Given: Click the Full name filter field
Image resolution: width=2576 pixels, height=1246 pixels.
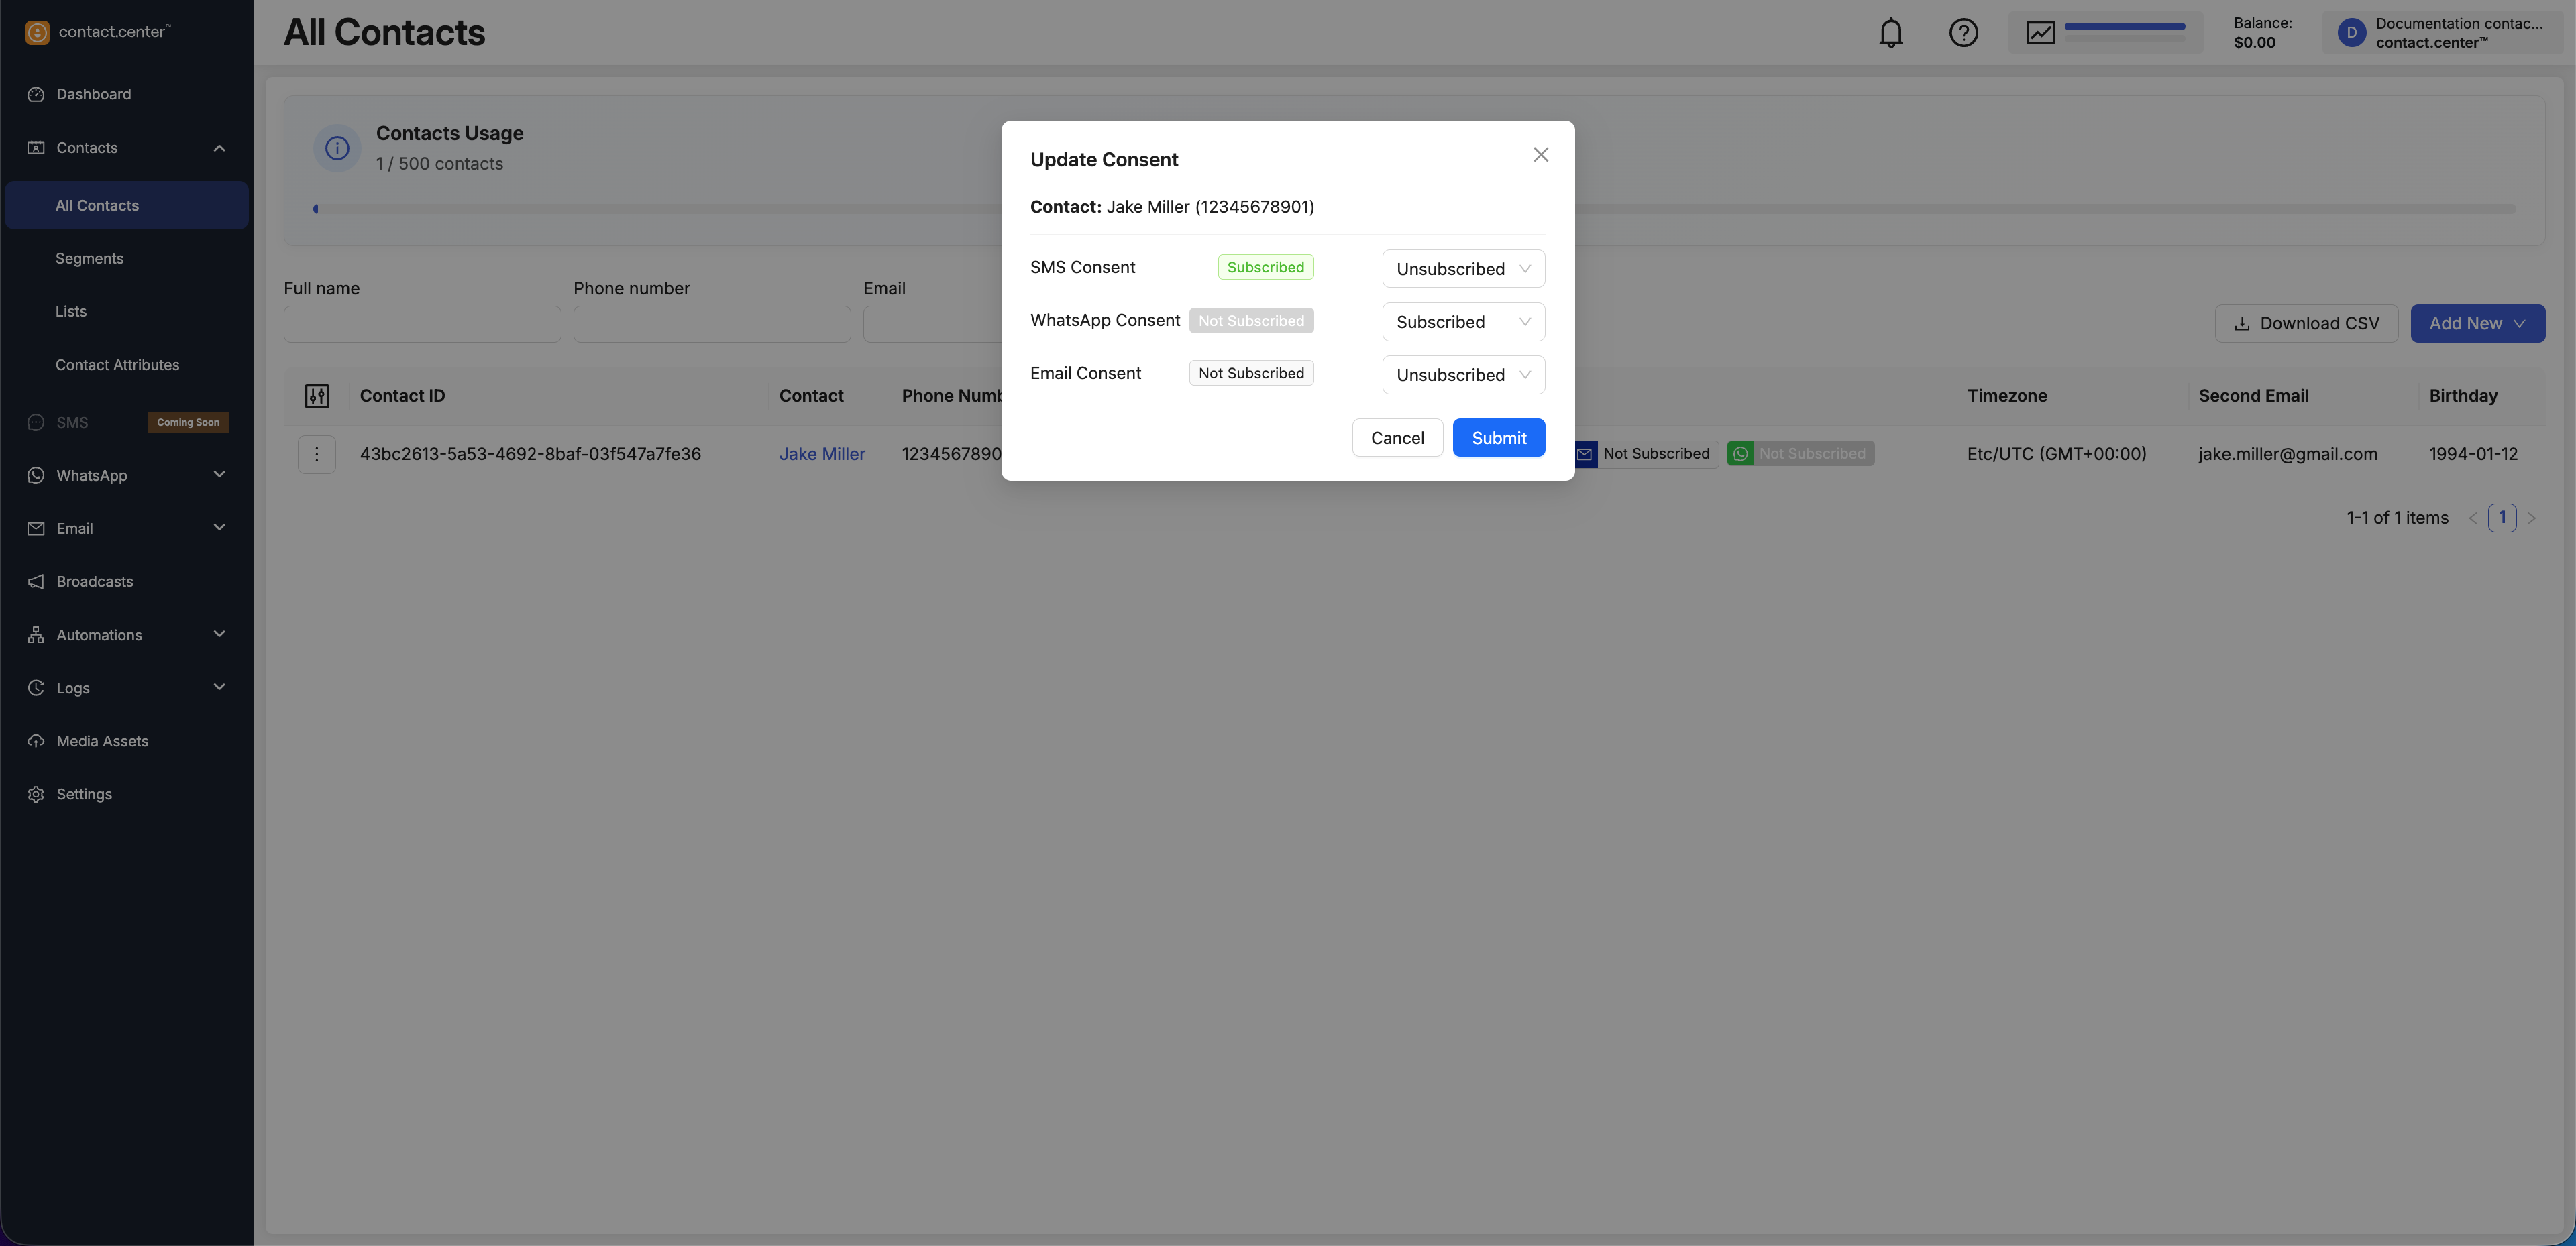Looking at the screenshot, I should (x=422, y=324).
